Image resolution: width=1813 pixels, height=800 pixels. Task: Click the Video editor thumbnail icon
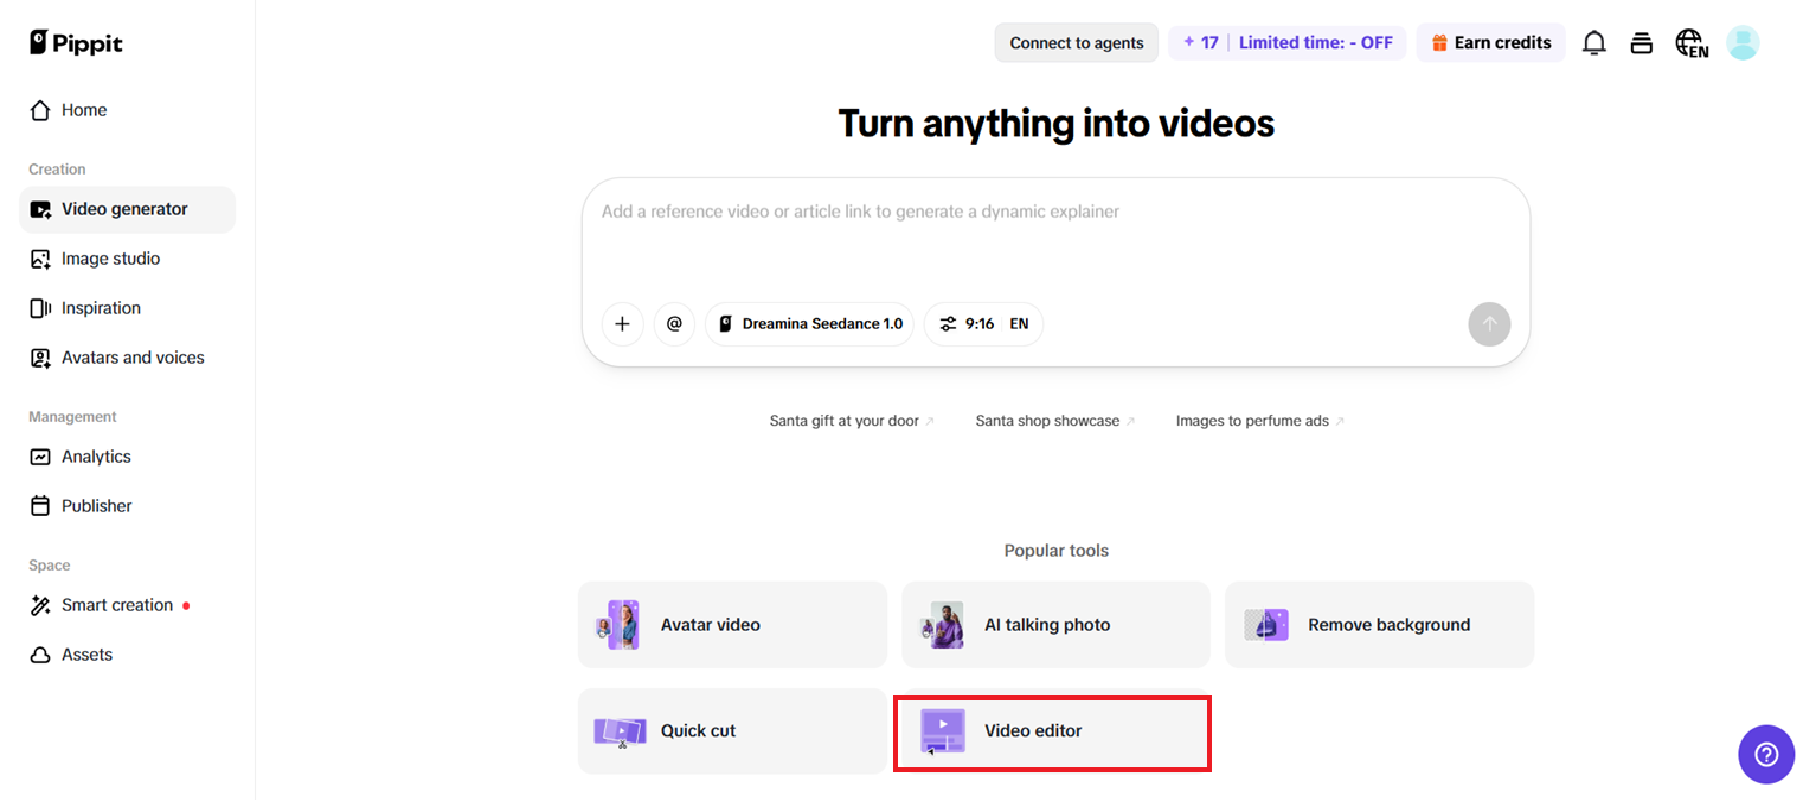(x=942, y=731)
